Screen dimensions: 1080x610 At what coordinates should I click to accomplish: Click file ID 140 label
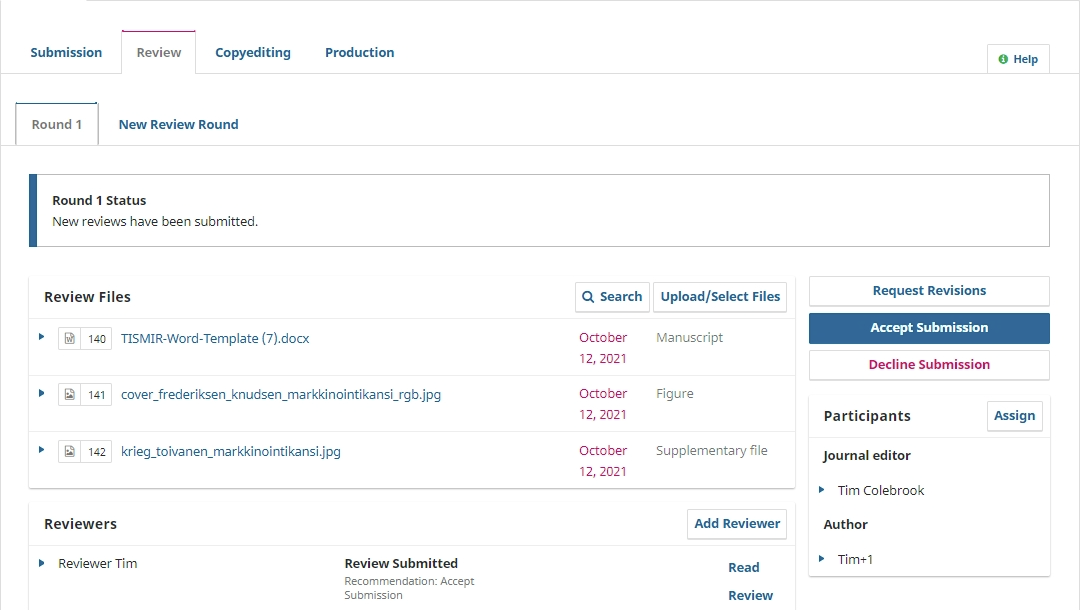97,339
